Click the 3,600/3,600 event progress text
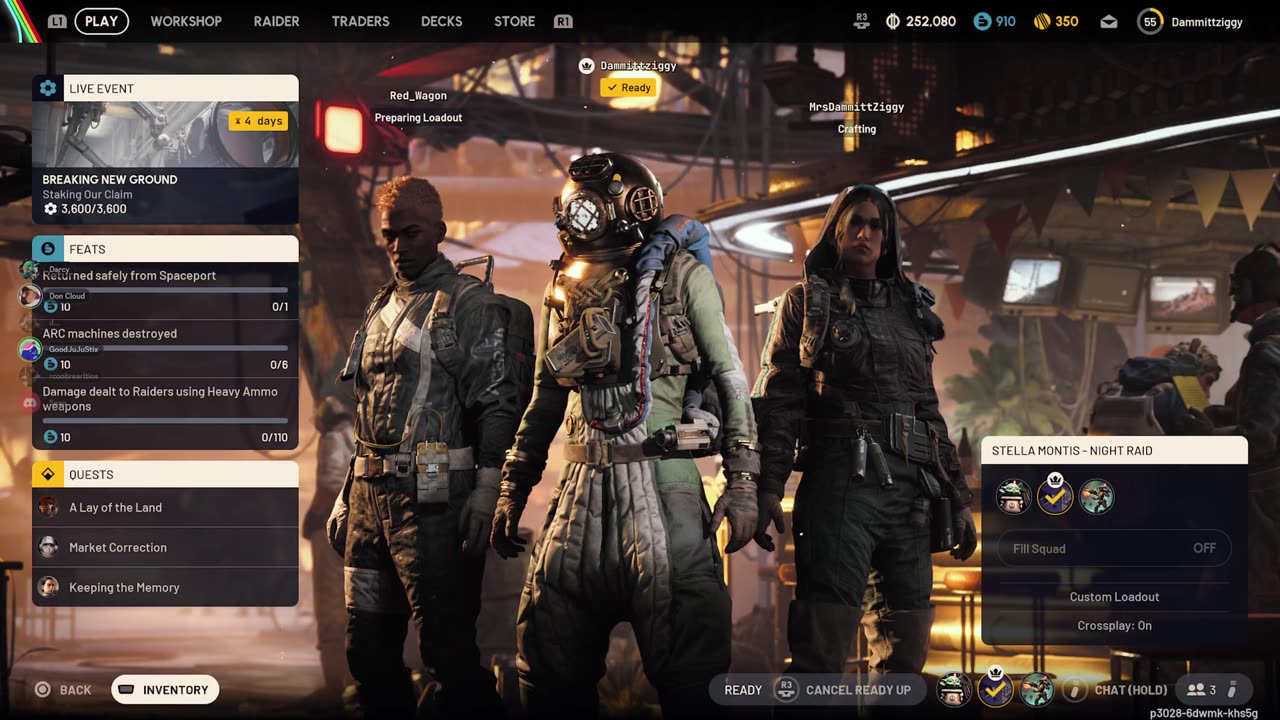 (93, 209)
